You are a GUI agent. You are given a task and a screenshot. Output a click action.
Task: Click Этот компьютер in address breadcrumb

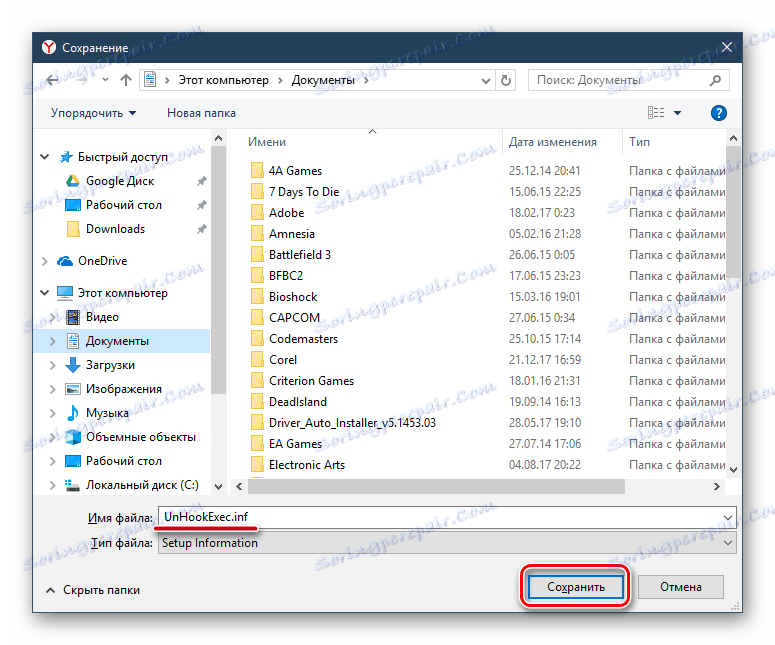tap(223, 80)
